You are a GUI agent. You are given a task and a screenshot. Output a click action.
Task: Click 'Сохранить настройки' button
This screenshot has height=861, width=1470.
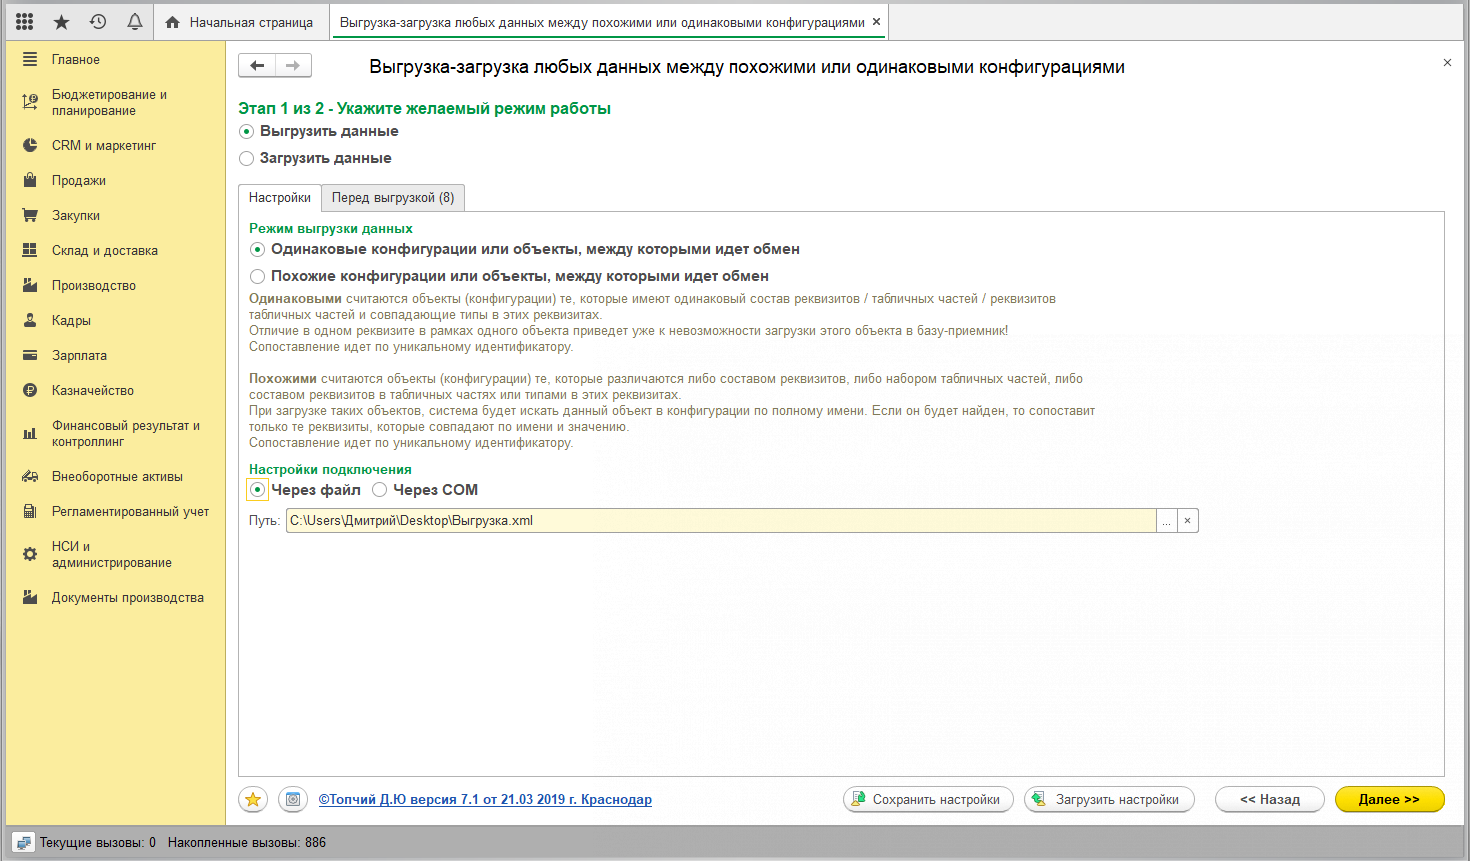[928, 799]
